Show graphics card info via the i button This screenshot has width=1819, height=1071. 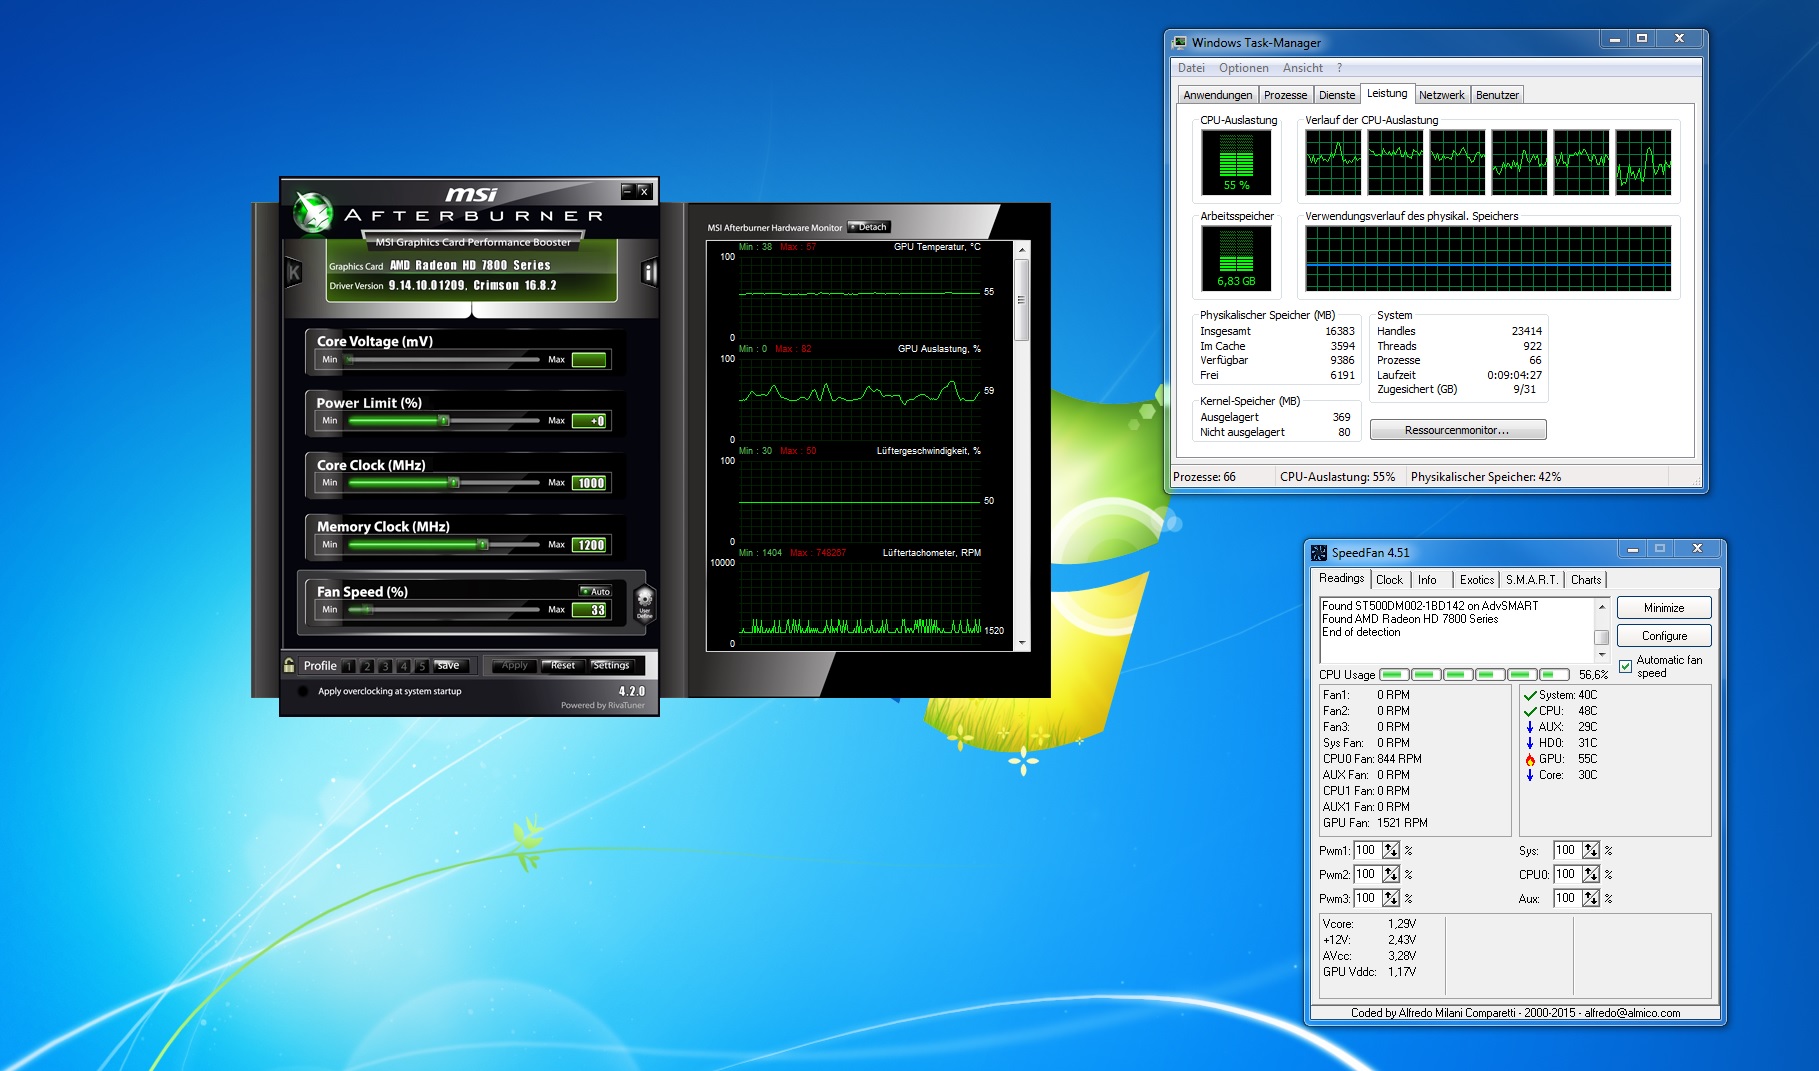point(649,272)
